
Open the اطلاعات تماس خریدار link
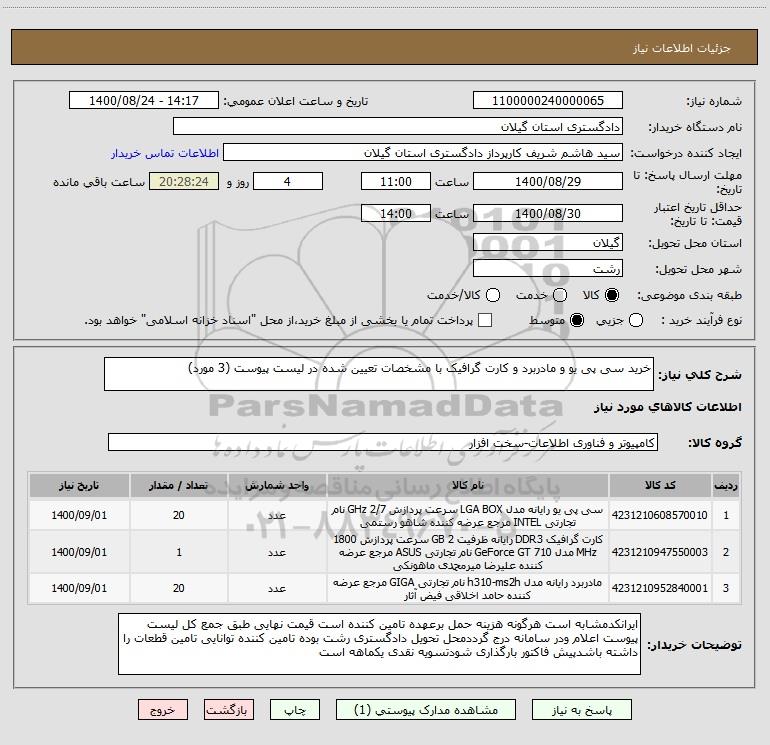[x=165, y=153]
